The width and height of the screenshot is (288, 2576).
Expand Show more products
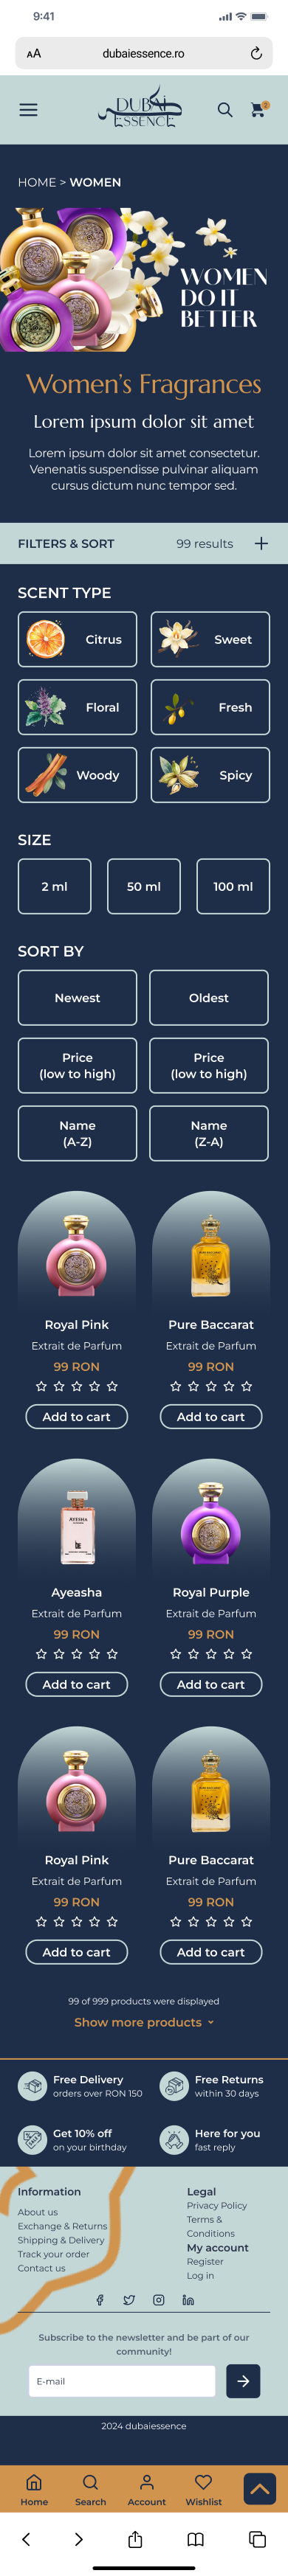(x=144, y=2021)
